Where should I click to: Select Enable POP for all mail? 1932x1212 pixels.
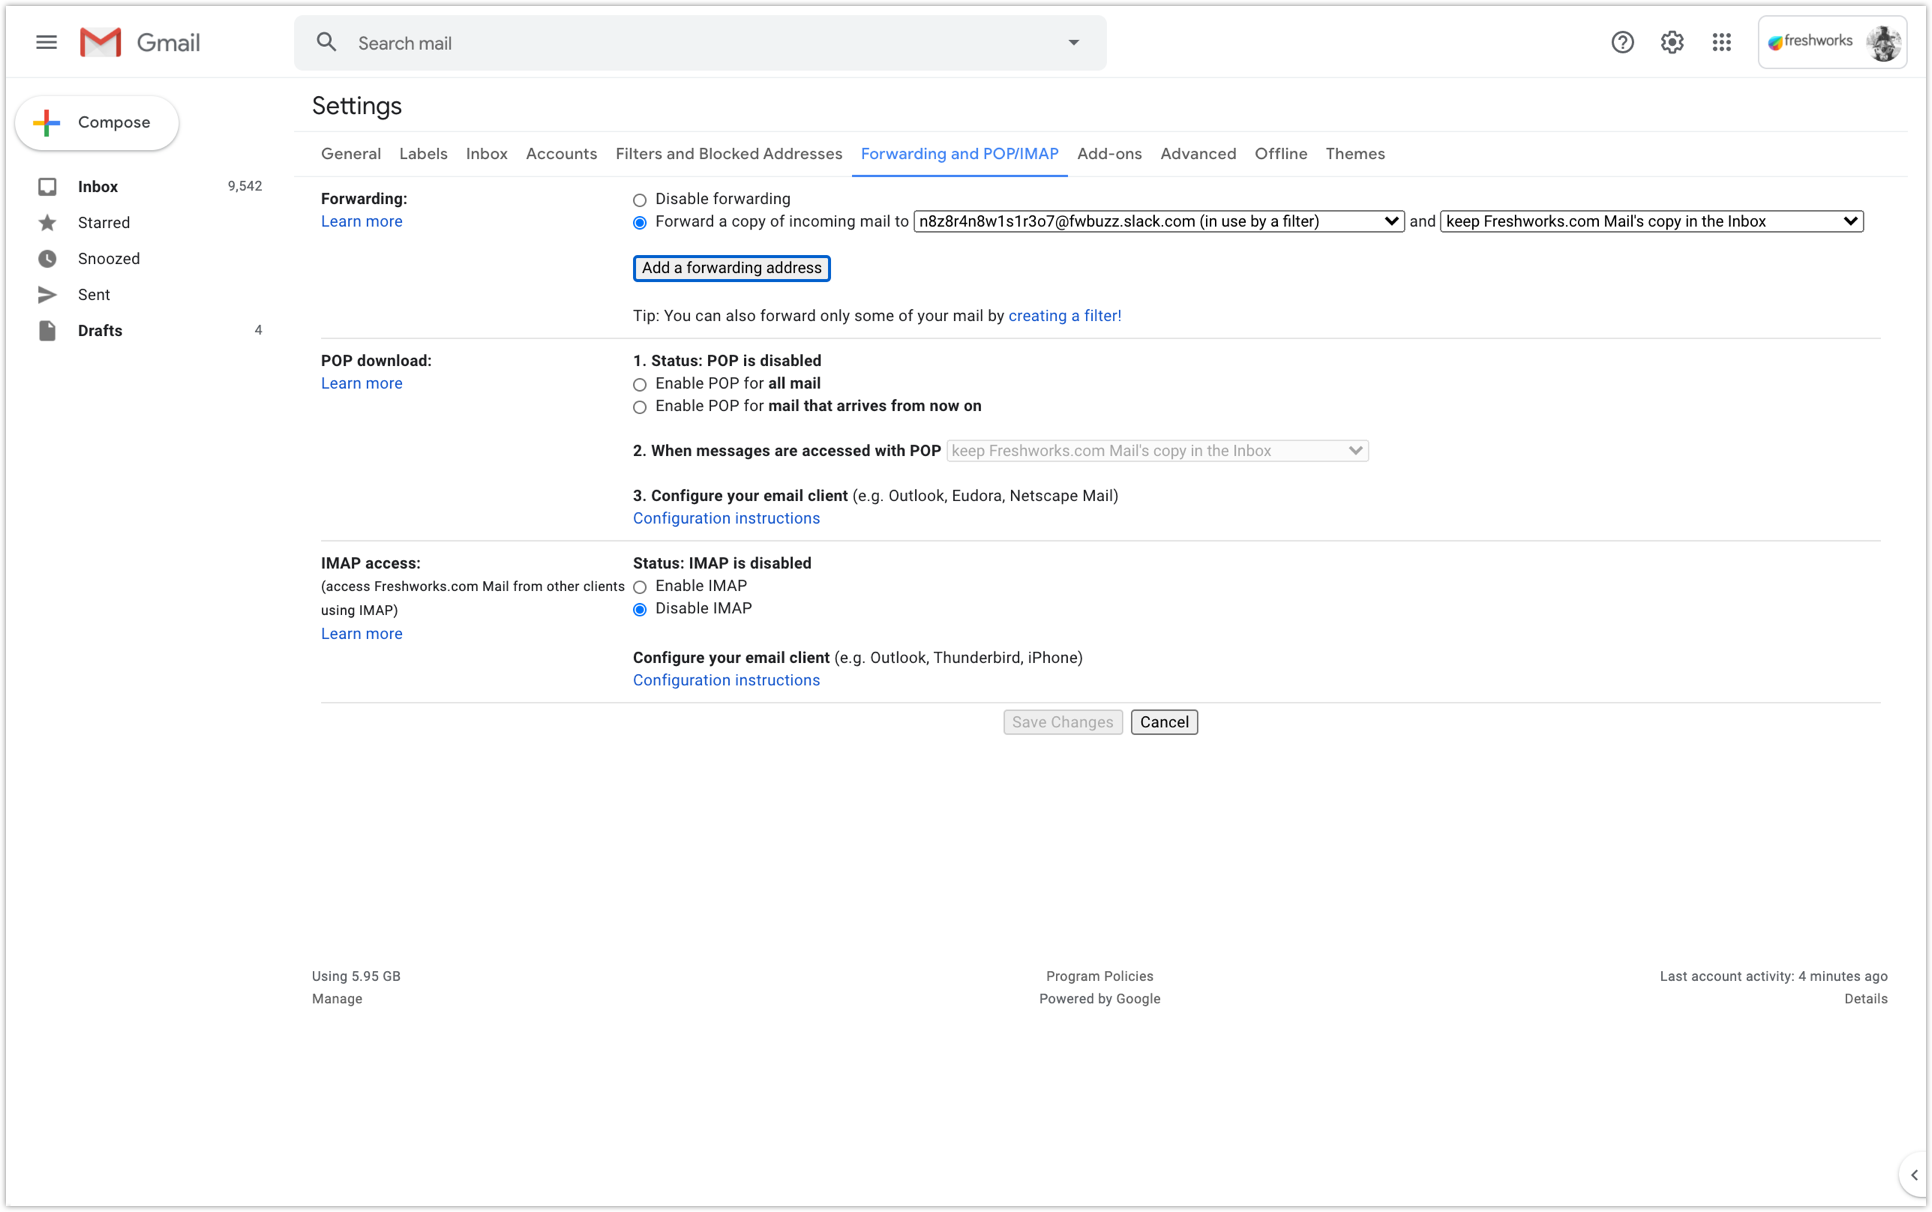(640, 384)
